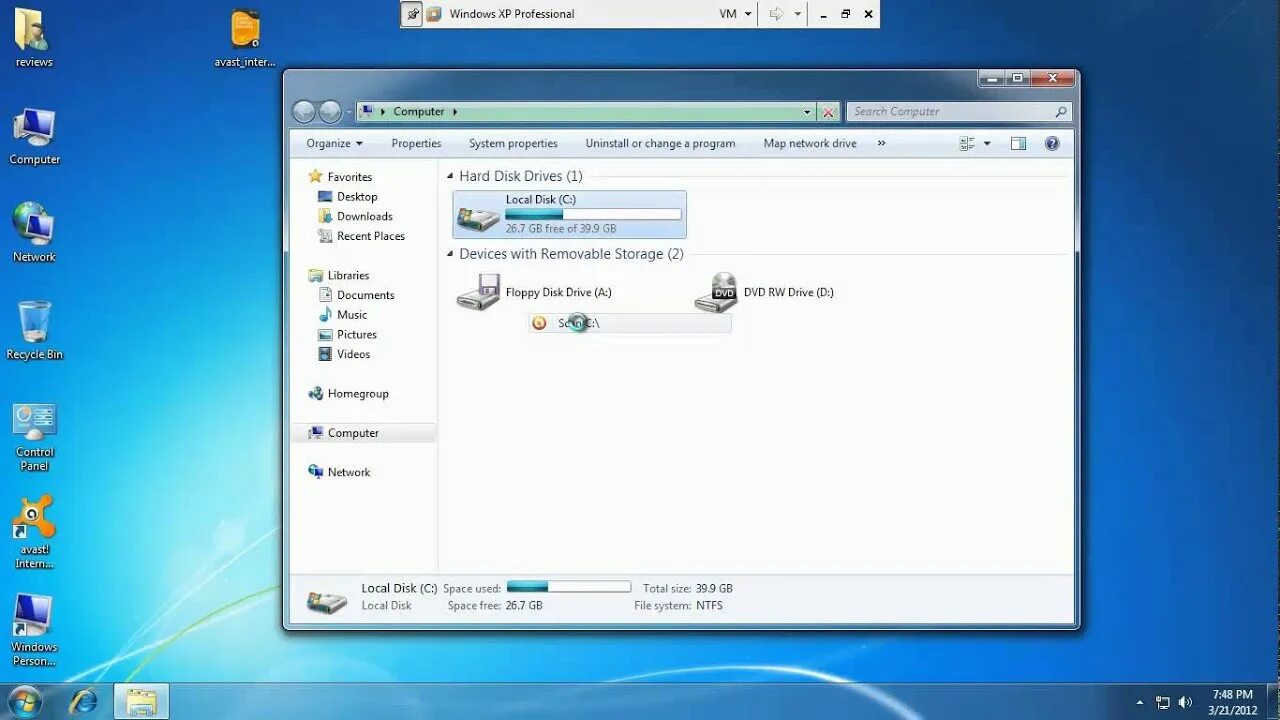Open avast_inter installer icon on desktop

point(245,38)
